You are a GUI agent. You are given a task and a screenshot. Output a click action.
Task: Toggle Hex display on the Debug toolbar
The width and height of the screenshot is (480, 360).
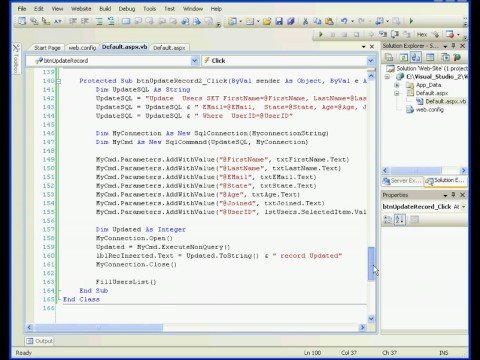click(x=422, y=34)
